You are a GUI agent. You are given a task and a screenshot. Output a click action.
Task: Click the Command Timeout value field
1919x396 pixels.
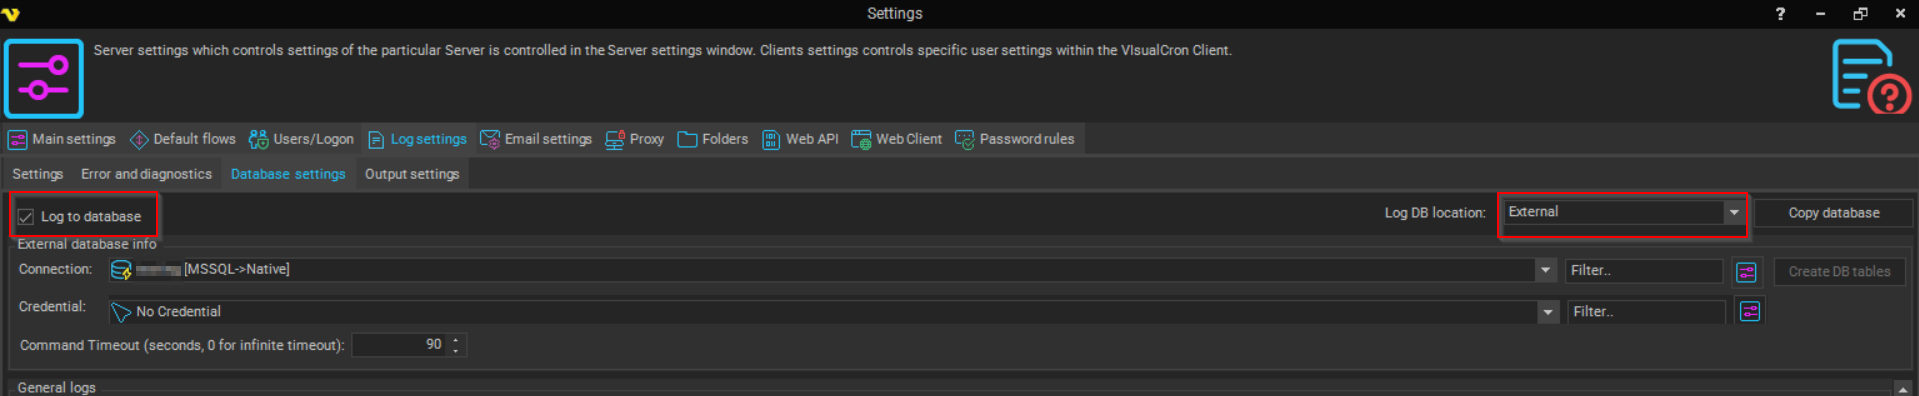coord(400,345)
